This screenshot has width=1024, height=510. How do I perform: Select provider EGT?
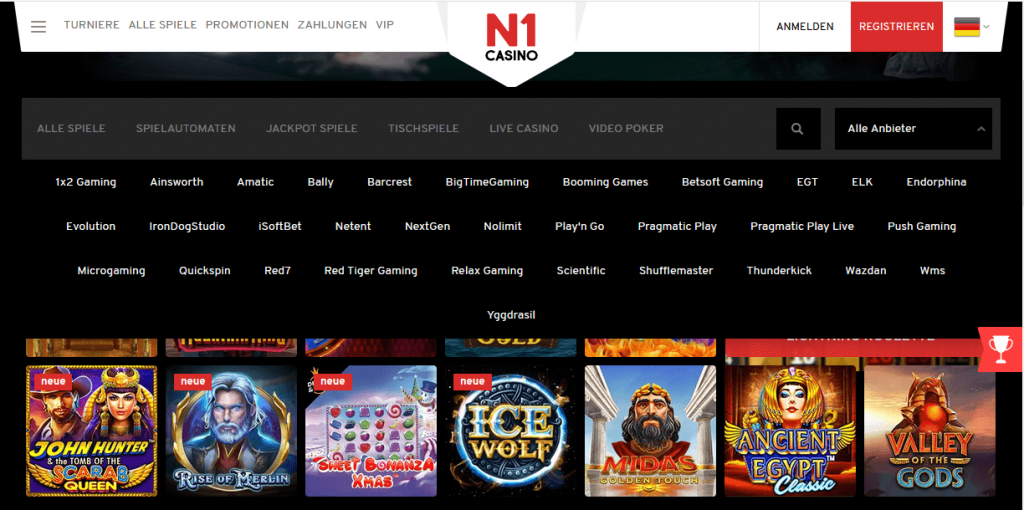[x=807, y=182]
